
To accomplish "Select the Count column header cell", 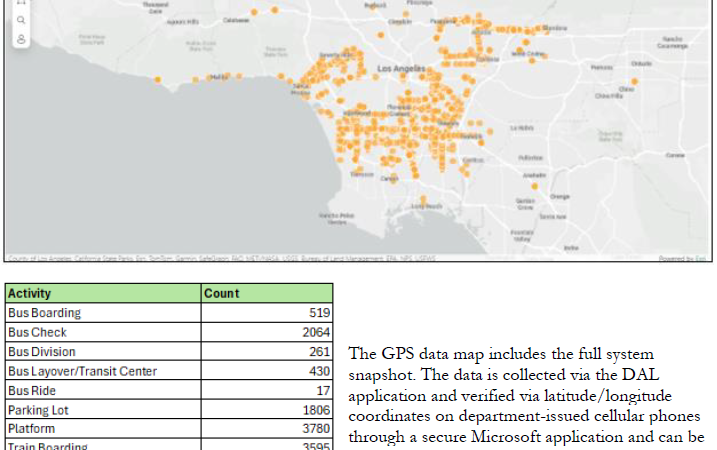I will point(267,294).
